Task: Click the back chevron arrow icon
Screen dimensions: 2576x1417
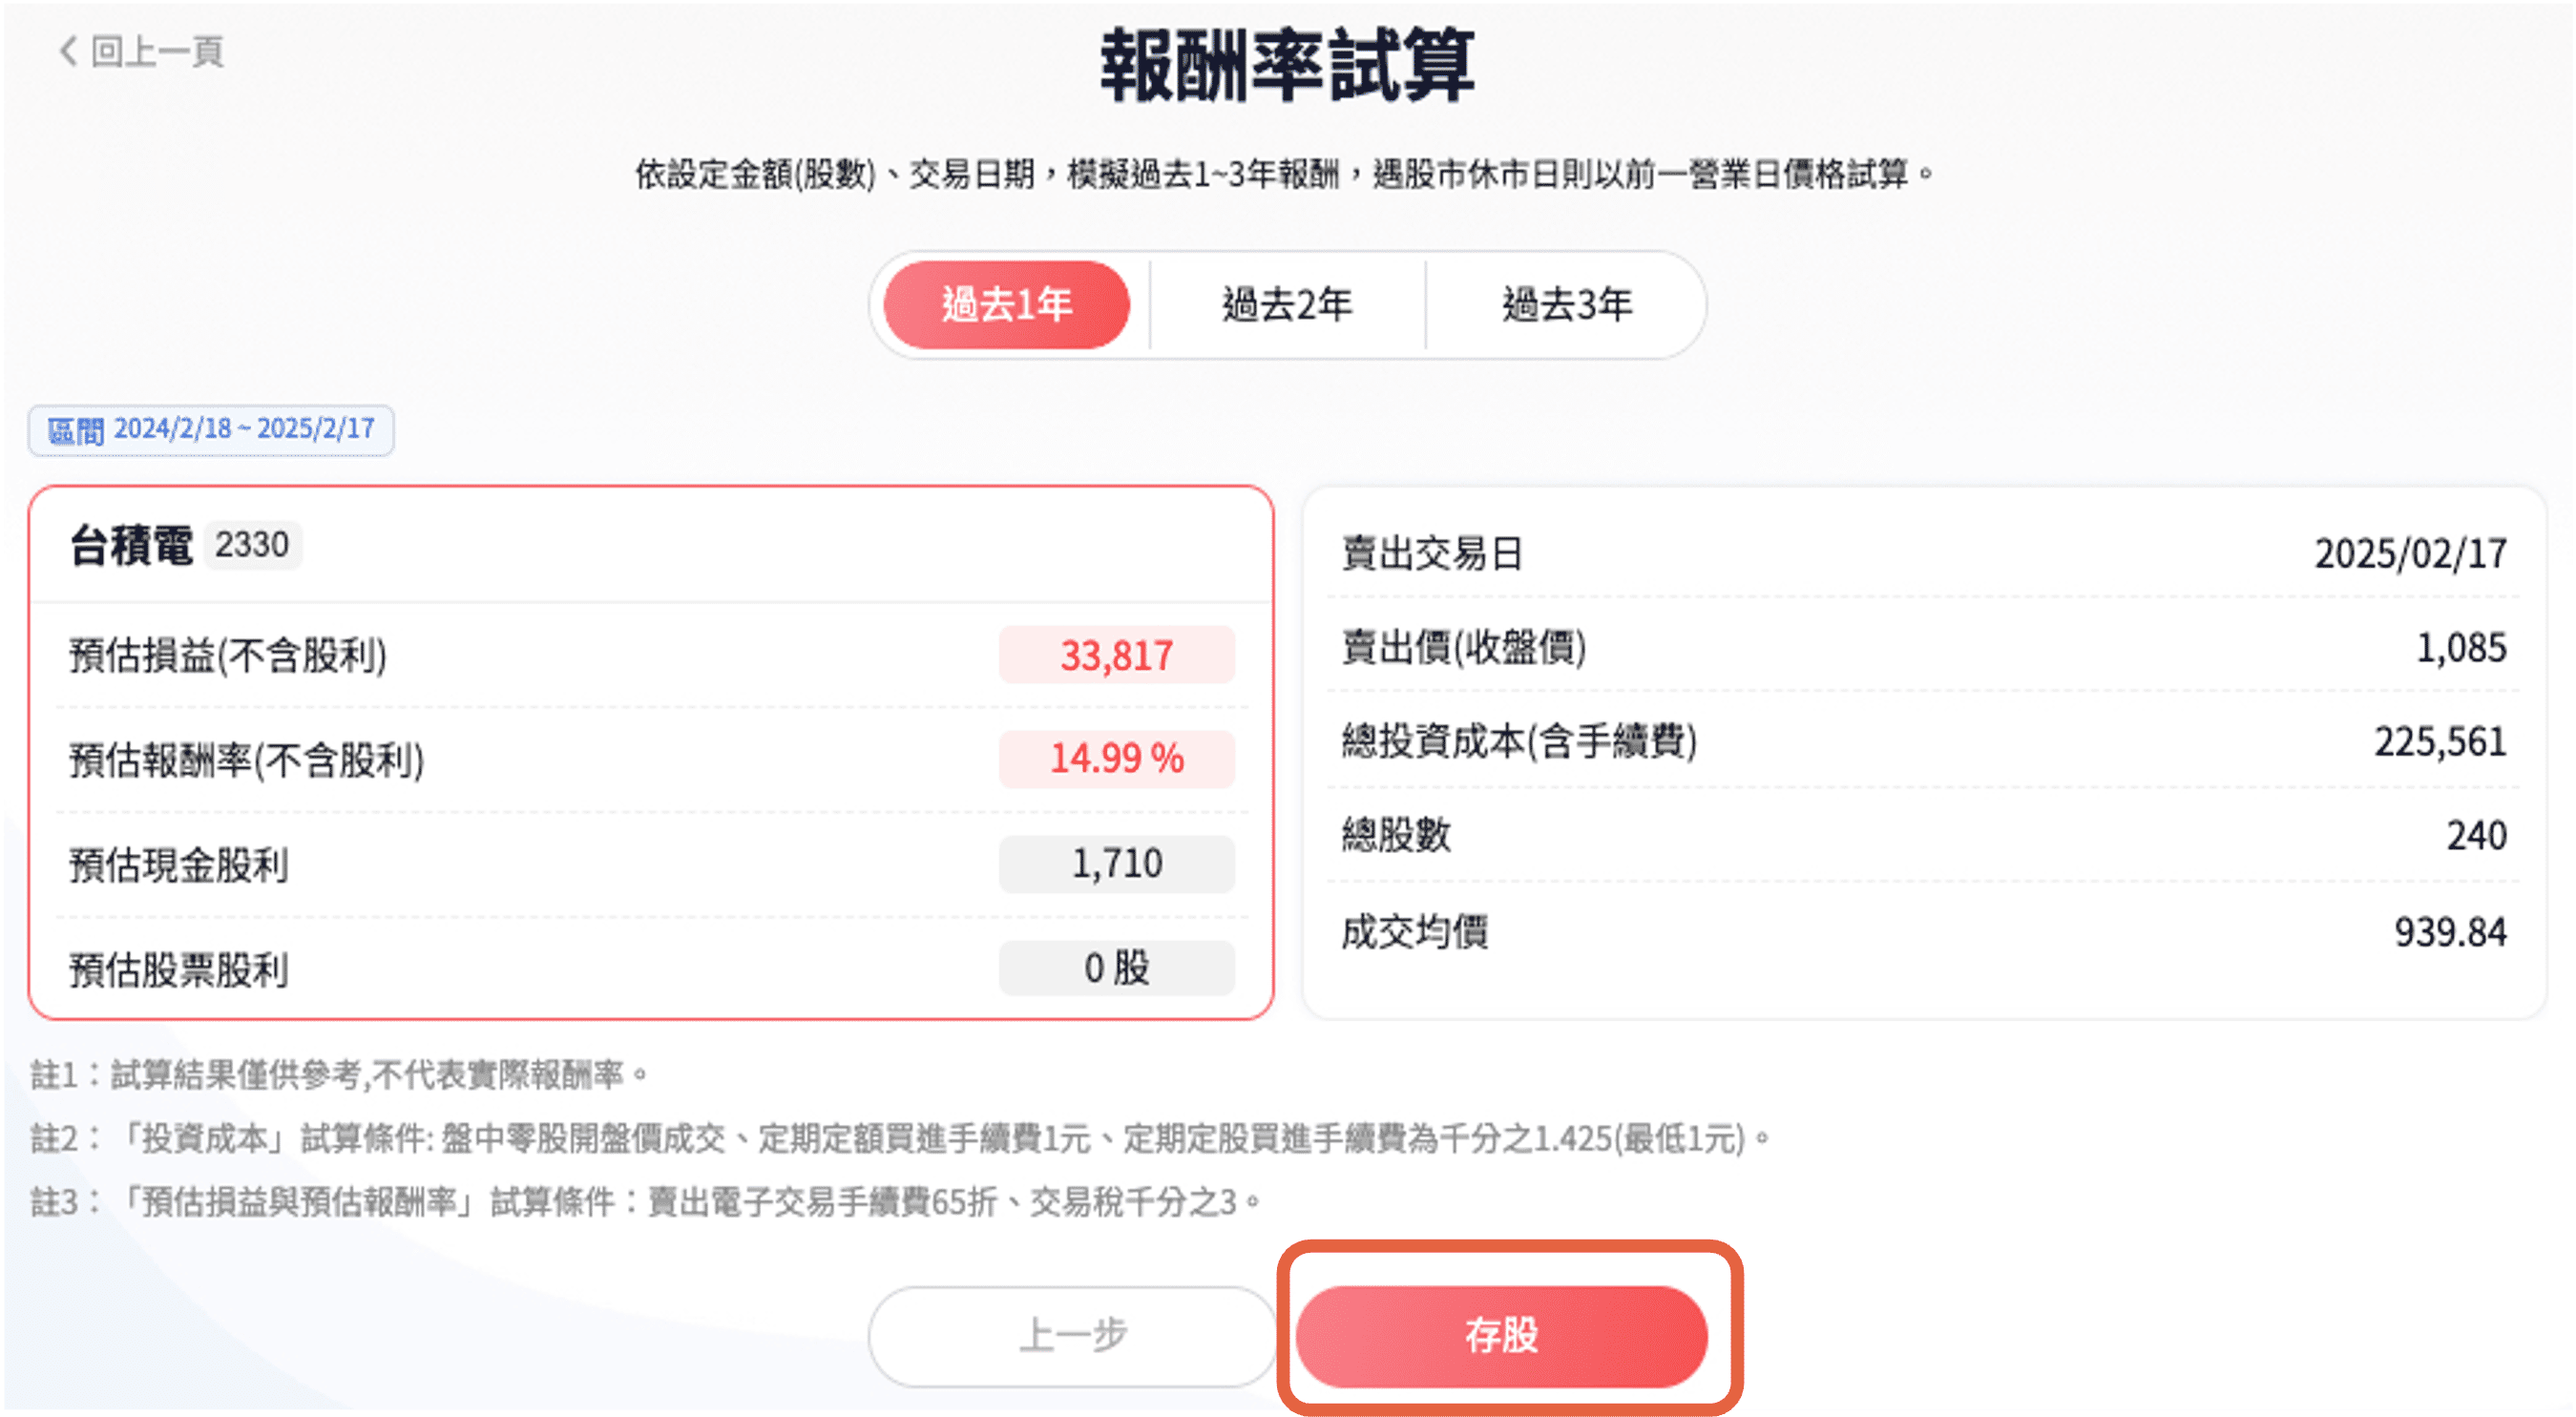Action: [68, 50]
